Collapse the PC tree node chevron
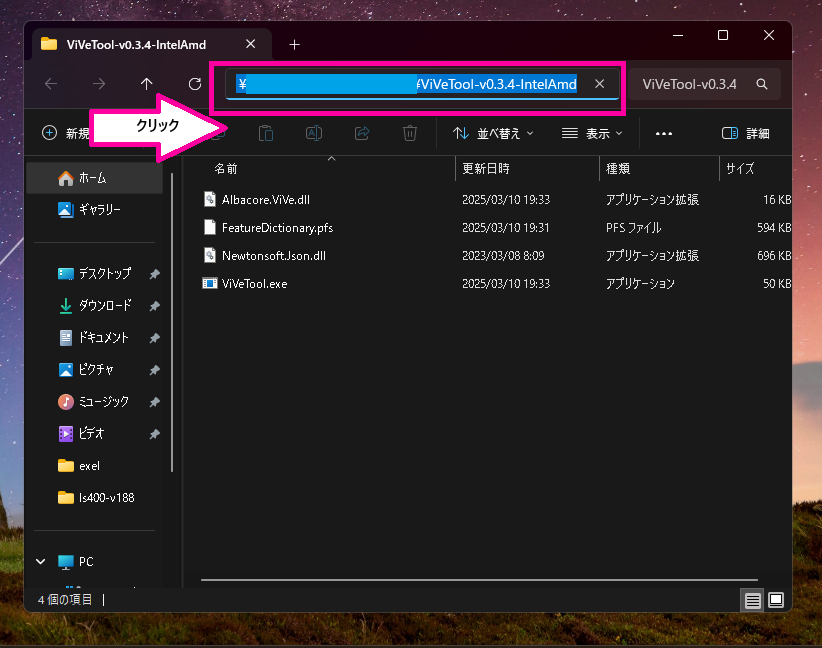The width and height of the screenshot is (822, 648). [41, 561]
